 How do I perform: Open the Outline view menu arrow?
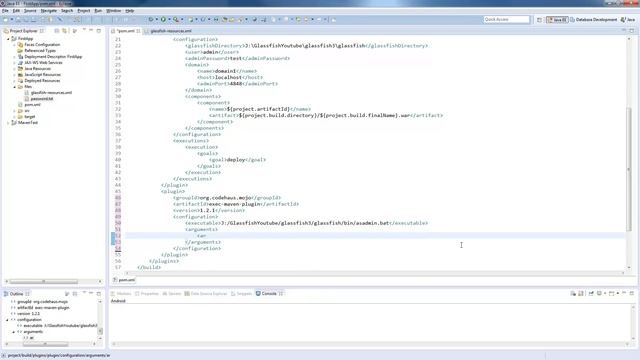(84, 293)
